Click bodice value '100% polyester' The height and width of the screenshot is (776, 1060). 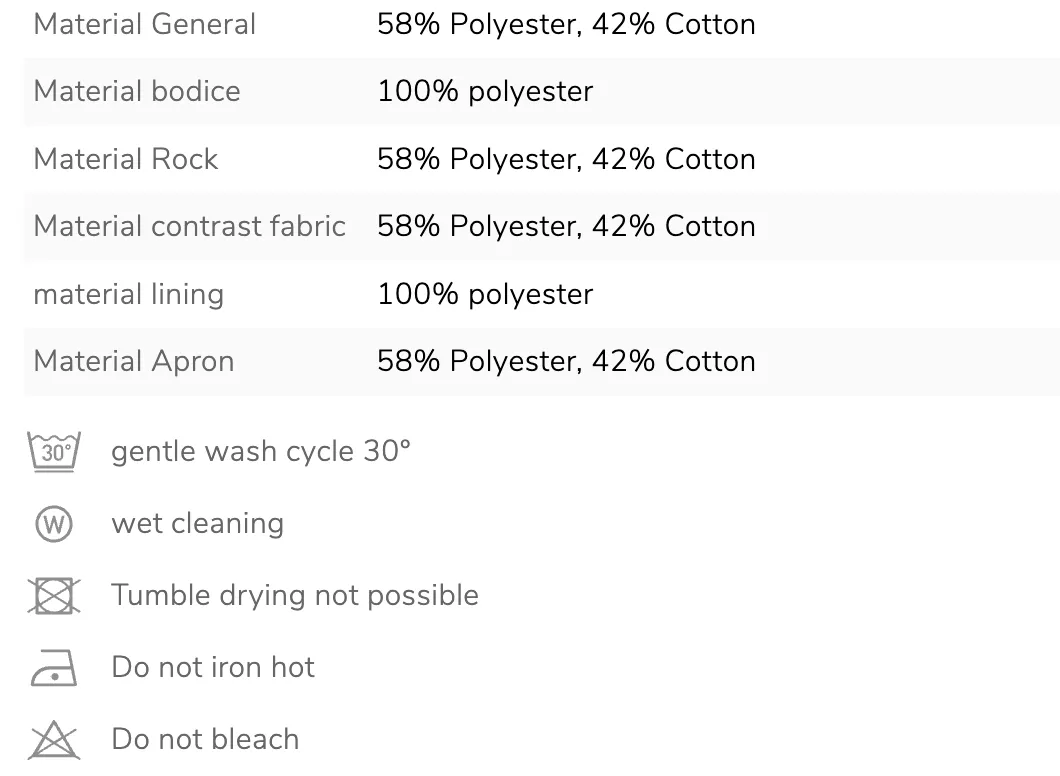(485, 92)
